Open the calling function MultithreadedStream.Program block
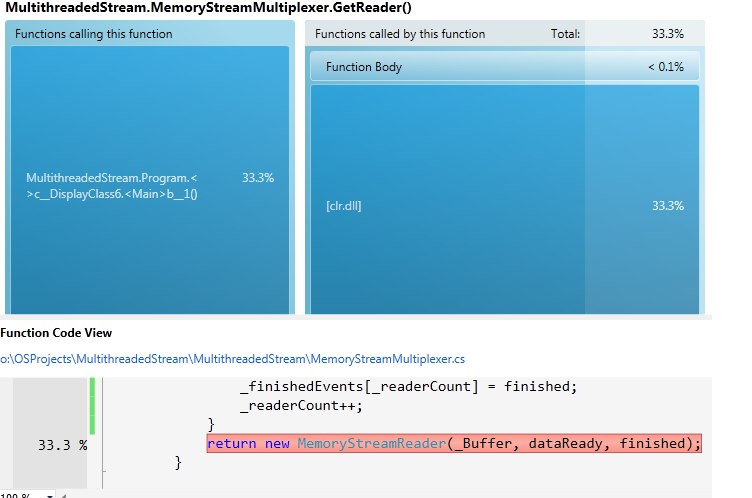Viewport: 752px width, 498px height. point(150,180)
